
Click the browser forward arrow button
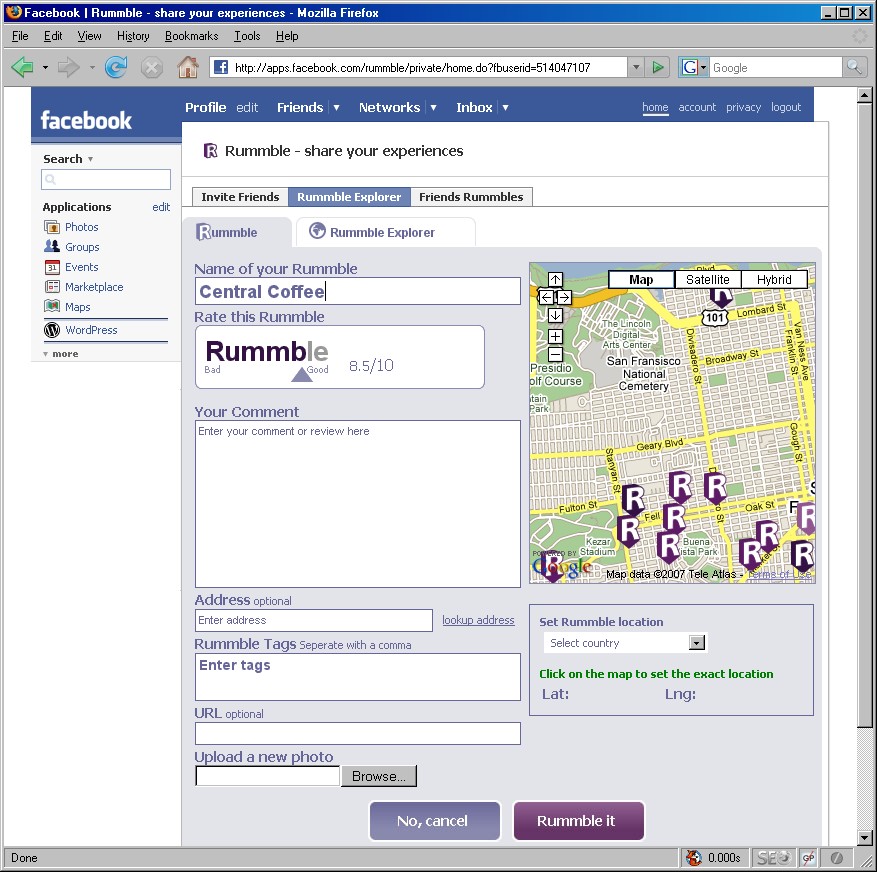tap(68, 68)
